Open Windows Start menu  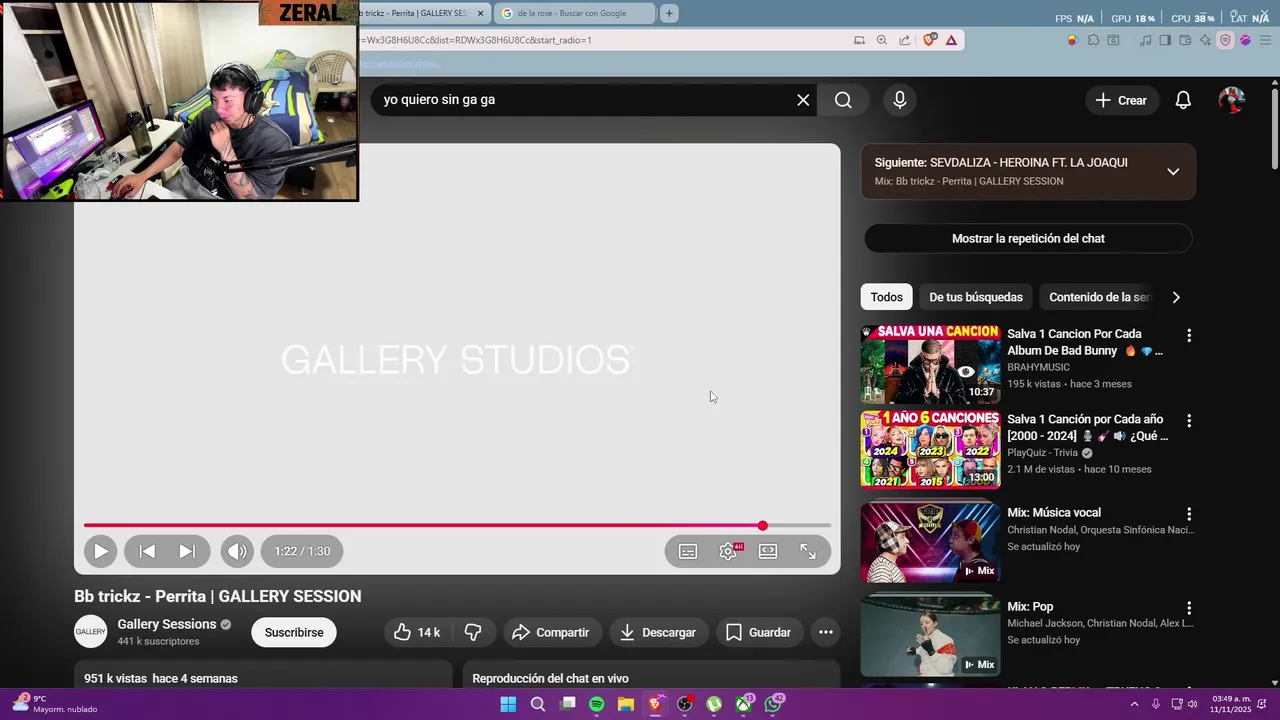click(x=508, y=704)
